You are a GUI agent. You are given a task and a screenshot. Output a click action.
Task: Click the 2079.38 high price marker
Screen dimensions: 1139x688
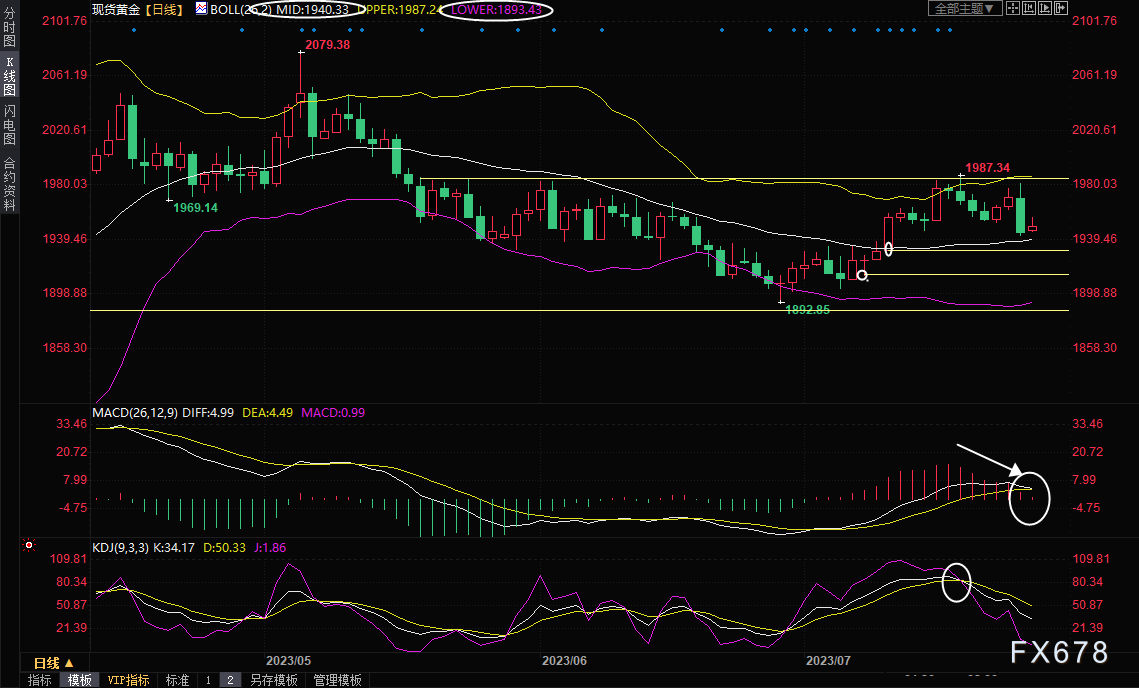pyautogui.click(x=328, y=45)
